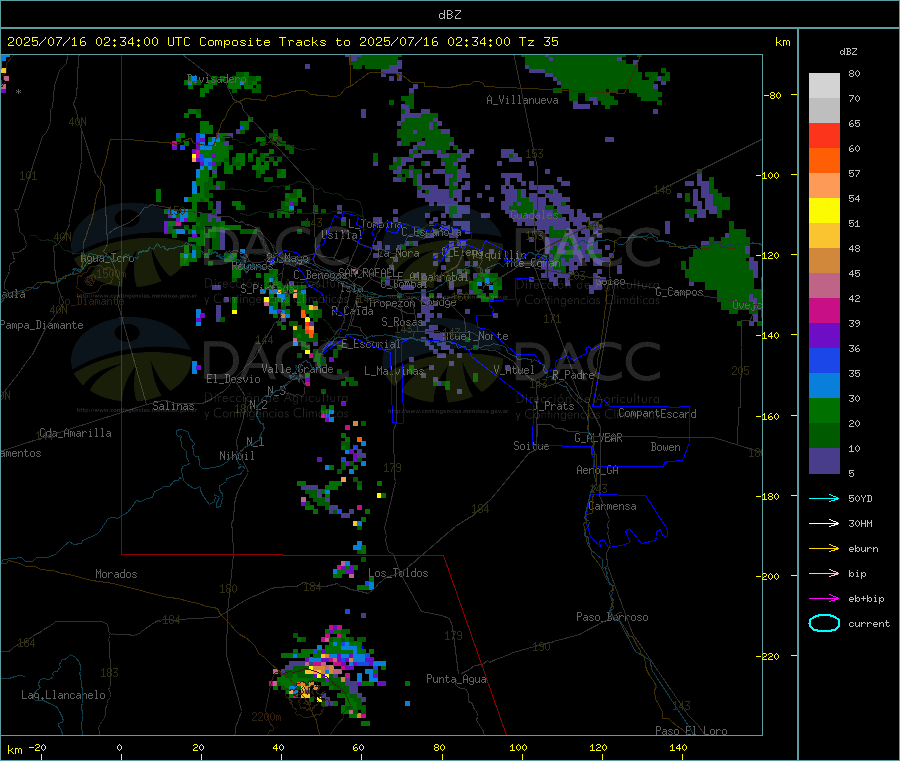
Task: Click the 'Carmensa' map label
Action: pyautogui.click(x=612, y=506)
